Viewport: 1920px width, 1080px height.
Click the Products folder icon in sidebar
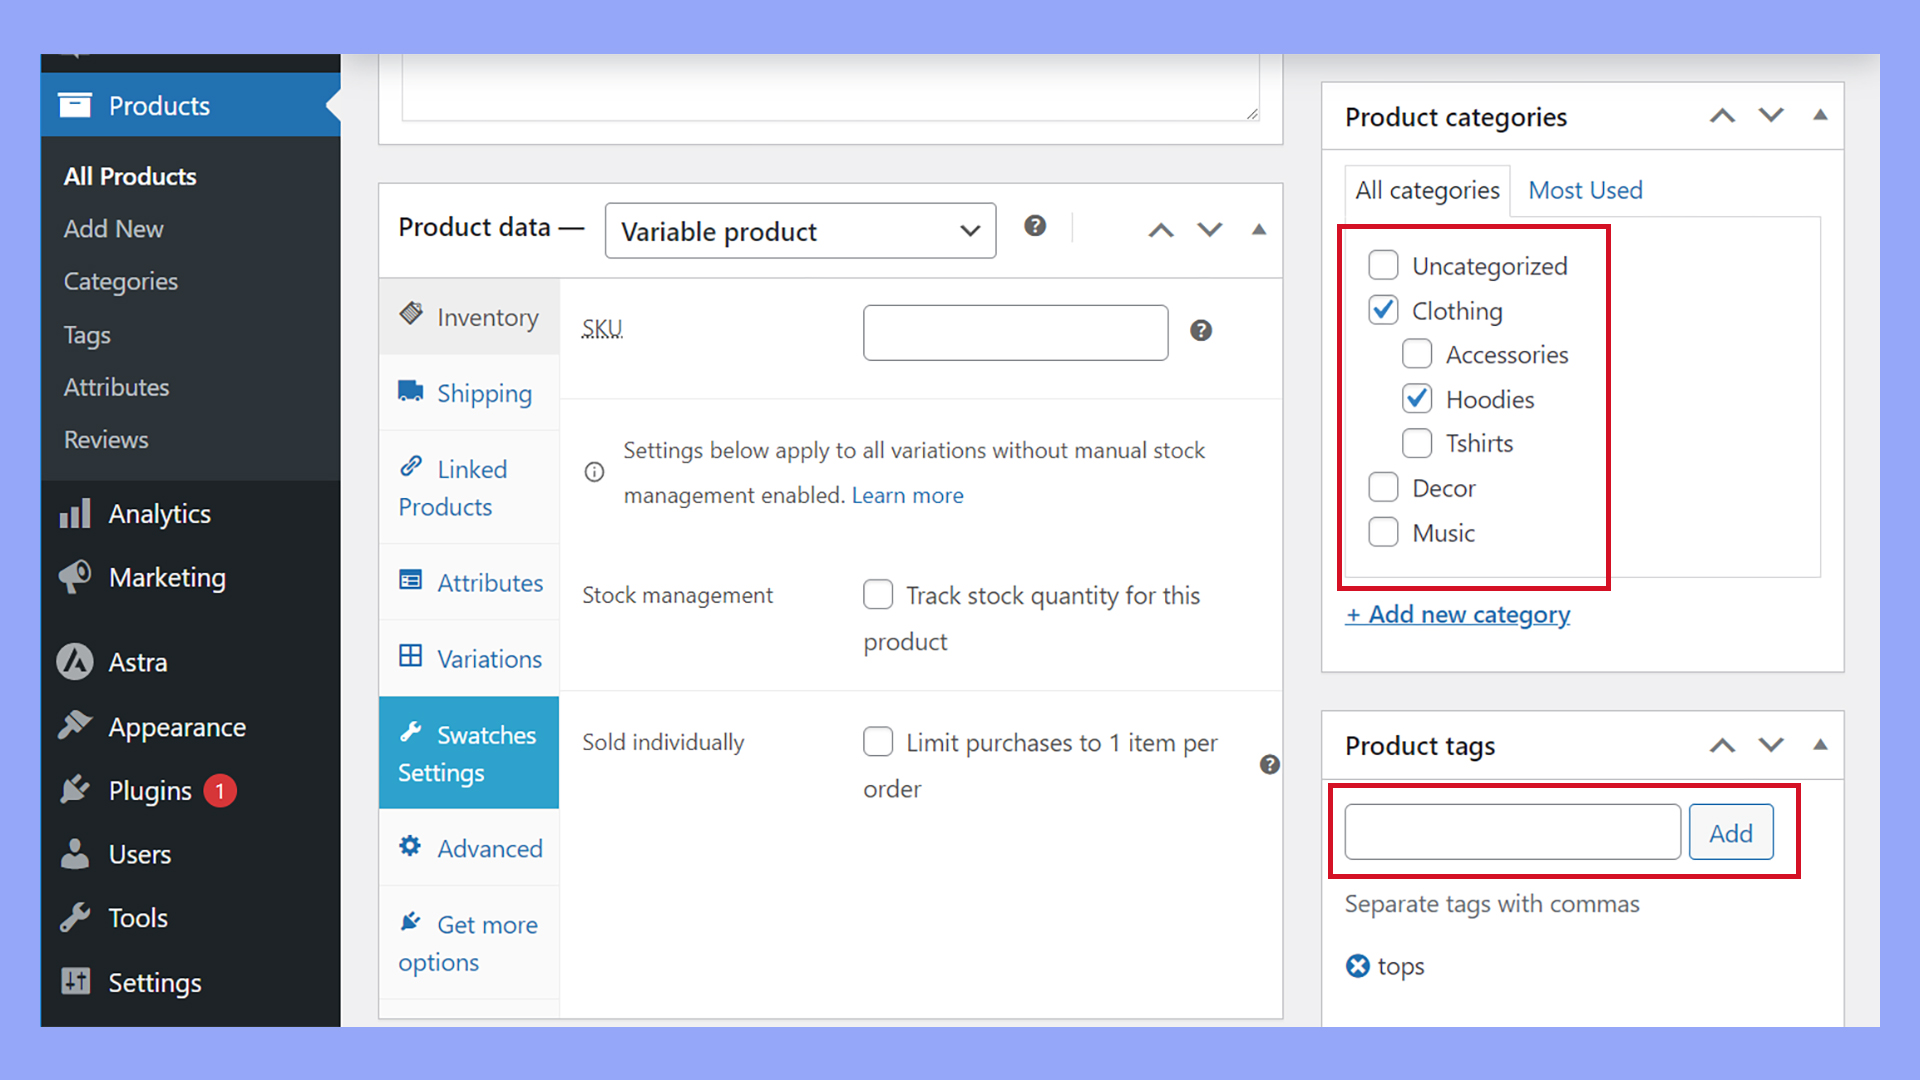pyautogui.click(x=76, y=105)
